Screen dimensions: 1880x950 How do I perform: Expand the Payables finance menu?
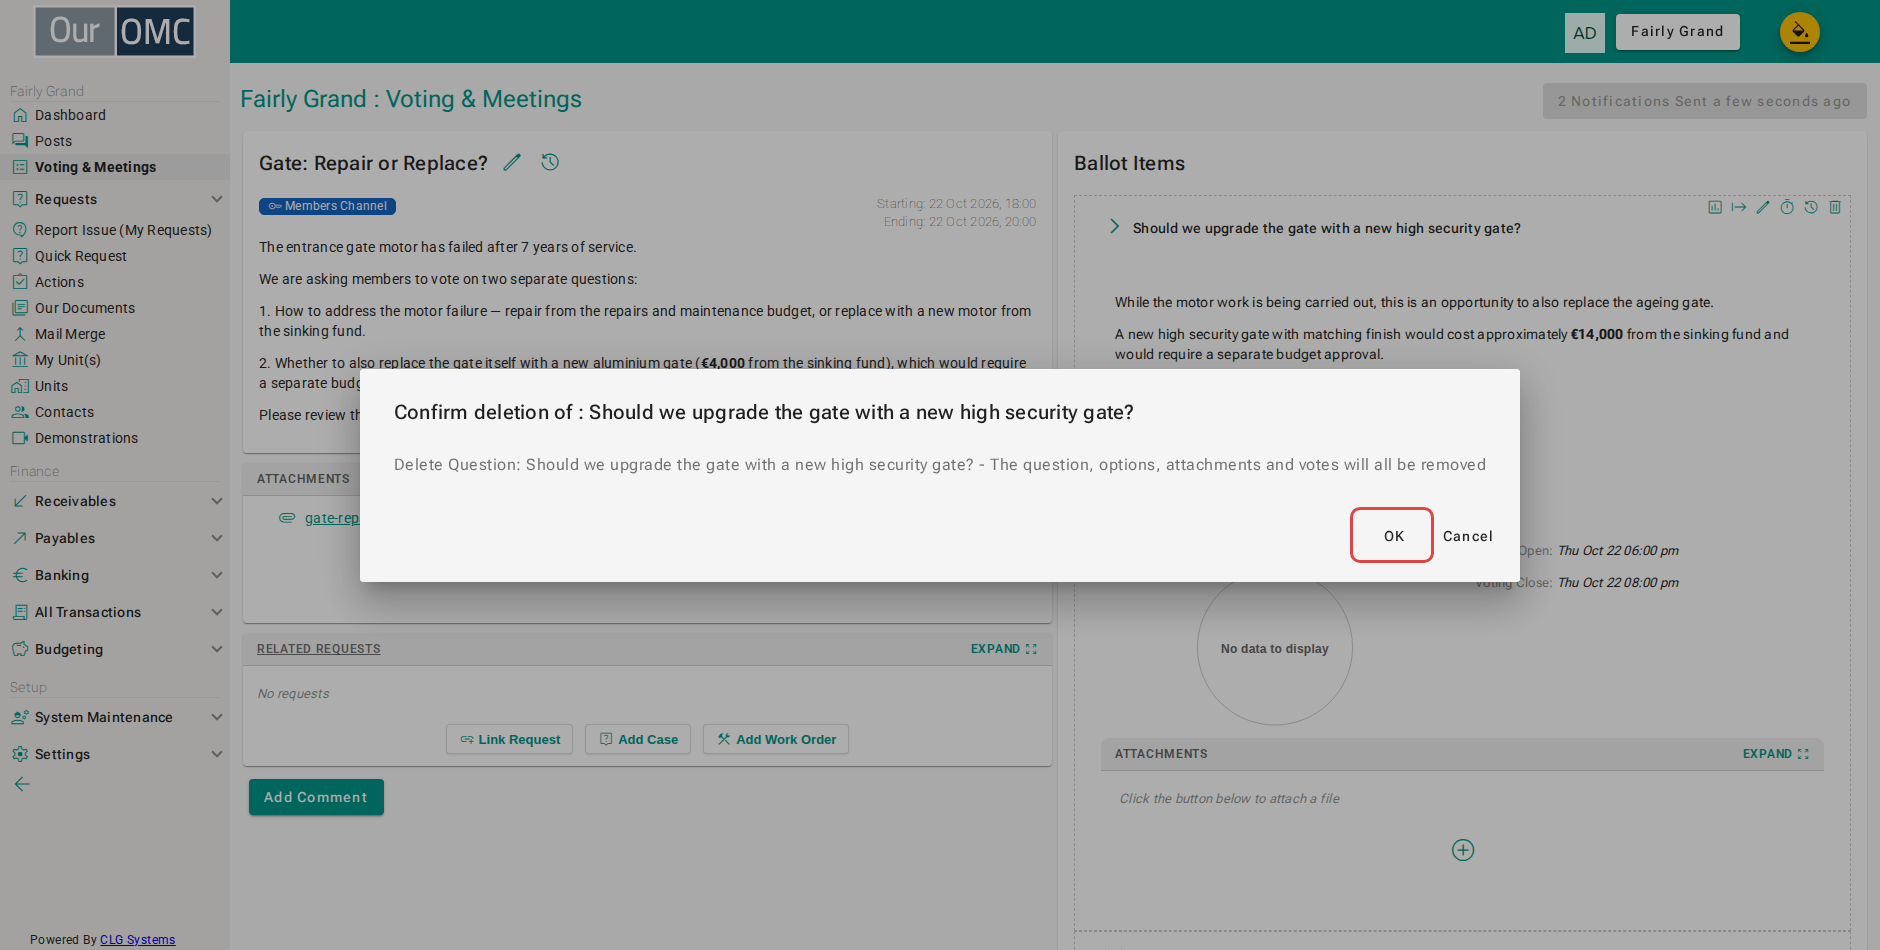point(115,538)
